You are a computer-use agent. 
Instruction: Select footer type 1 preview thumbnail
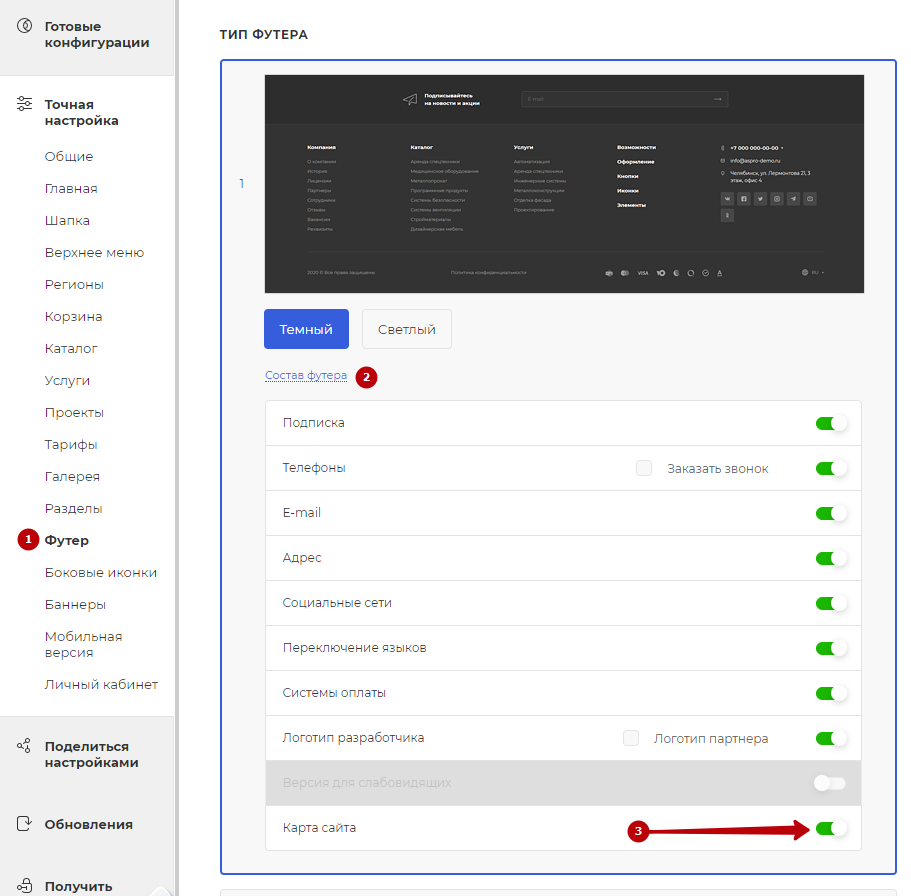[564, 184]
